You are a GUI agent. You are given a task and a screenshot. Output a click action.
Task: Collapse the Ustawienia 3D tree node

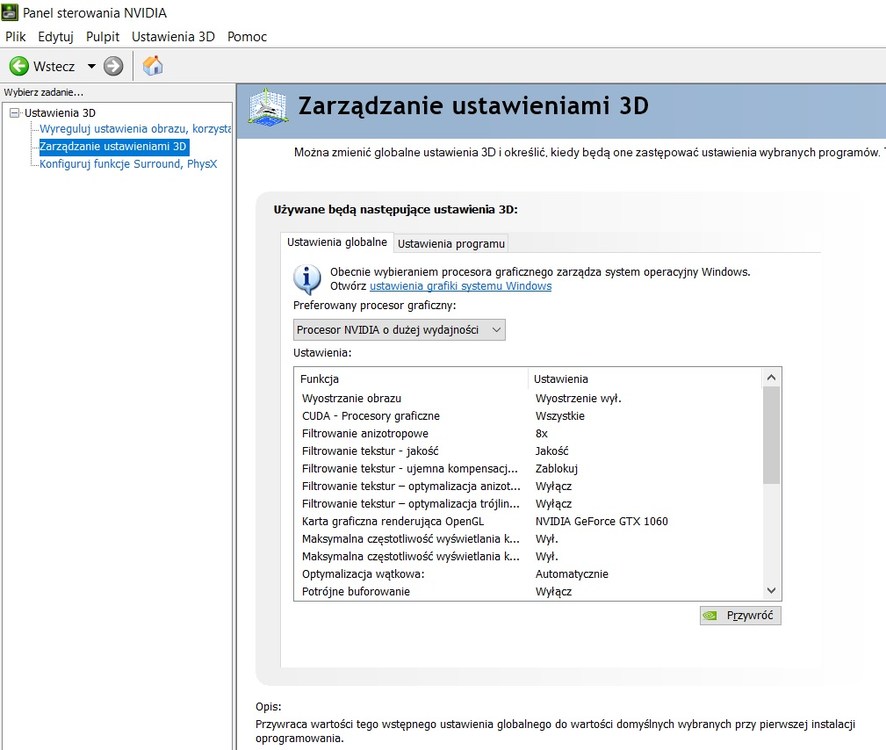15,112
